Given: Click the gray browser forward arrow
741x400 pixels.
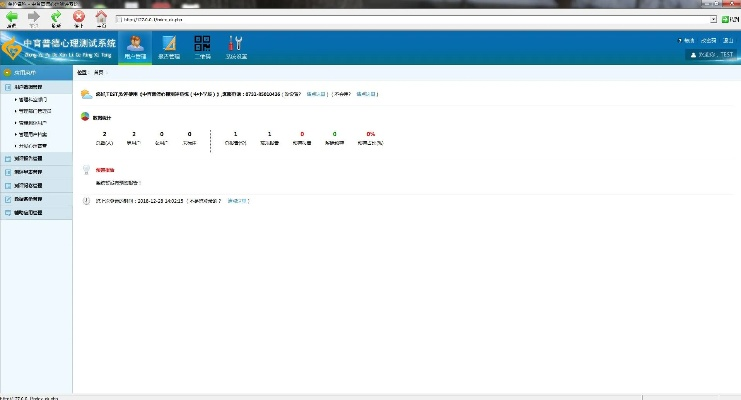Looking at the screenshot, I should coord(34,17).
